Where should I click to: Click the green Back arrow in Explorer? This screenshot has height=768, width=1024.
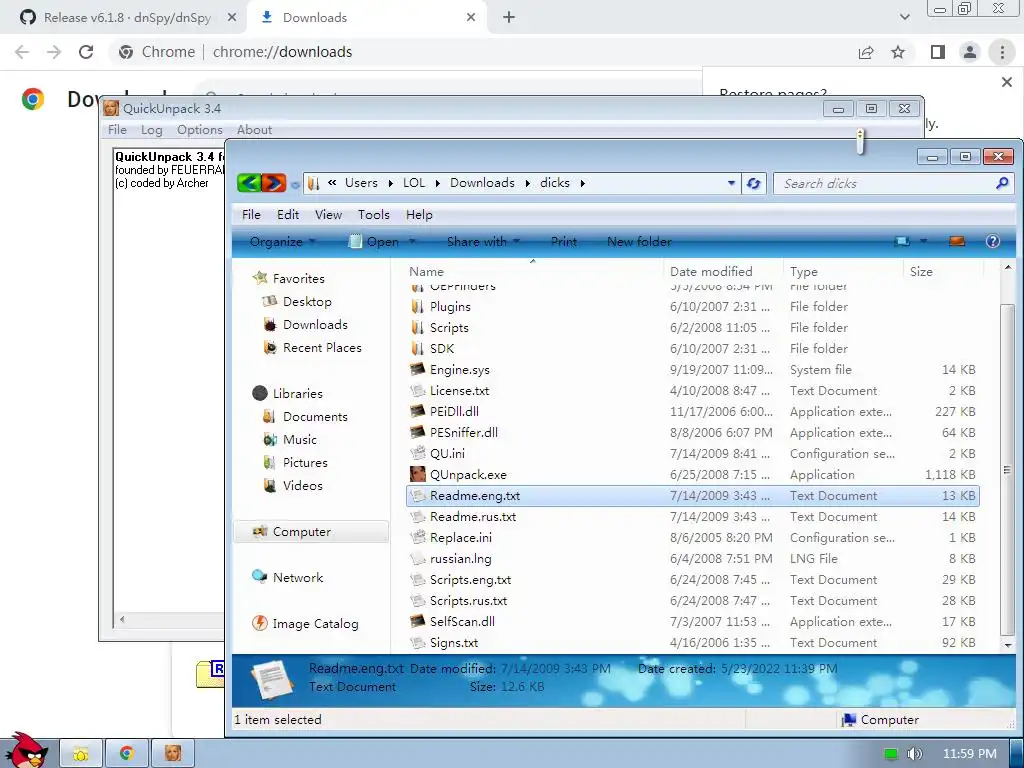click(x=249, y=183)
